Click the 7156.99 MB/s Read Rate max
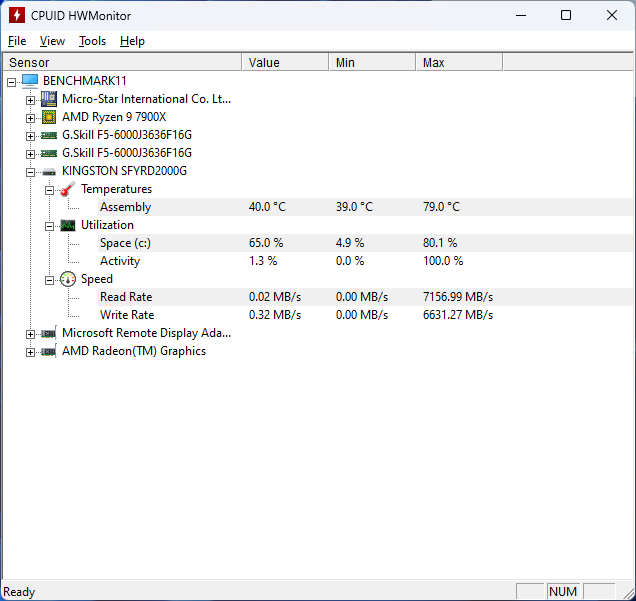Viewport: 636px width, 601px height. coord(458,297)
